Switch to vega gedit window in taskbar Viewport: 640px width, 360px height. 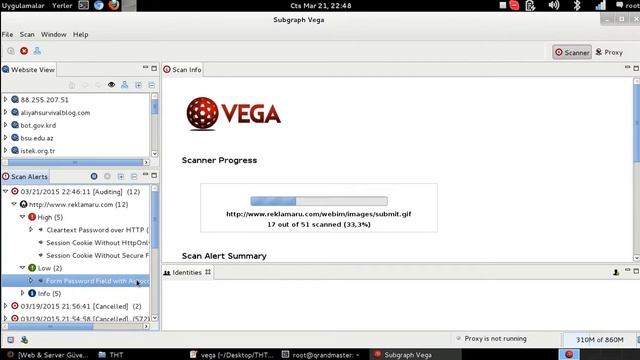click(232, 355)
